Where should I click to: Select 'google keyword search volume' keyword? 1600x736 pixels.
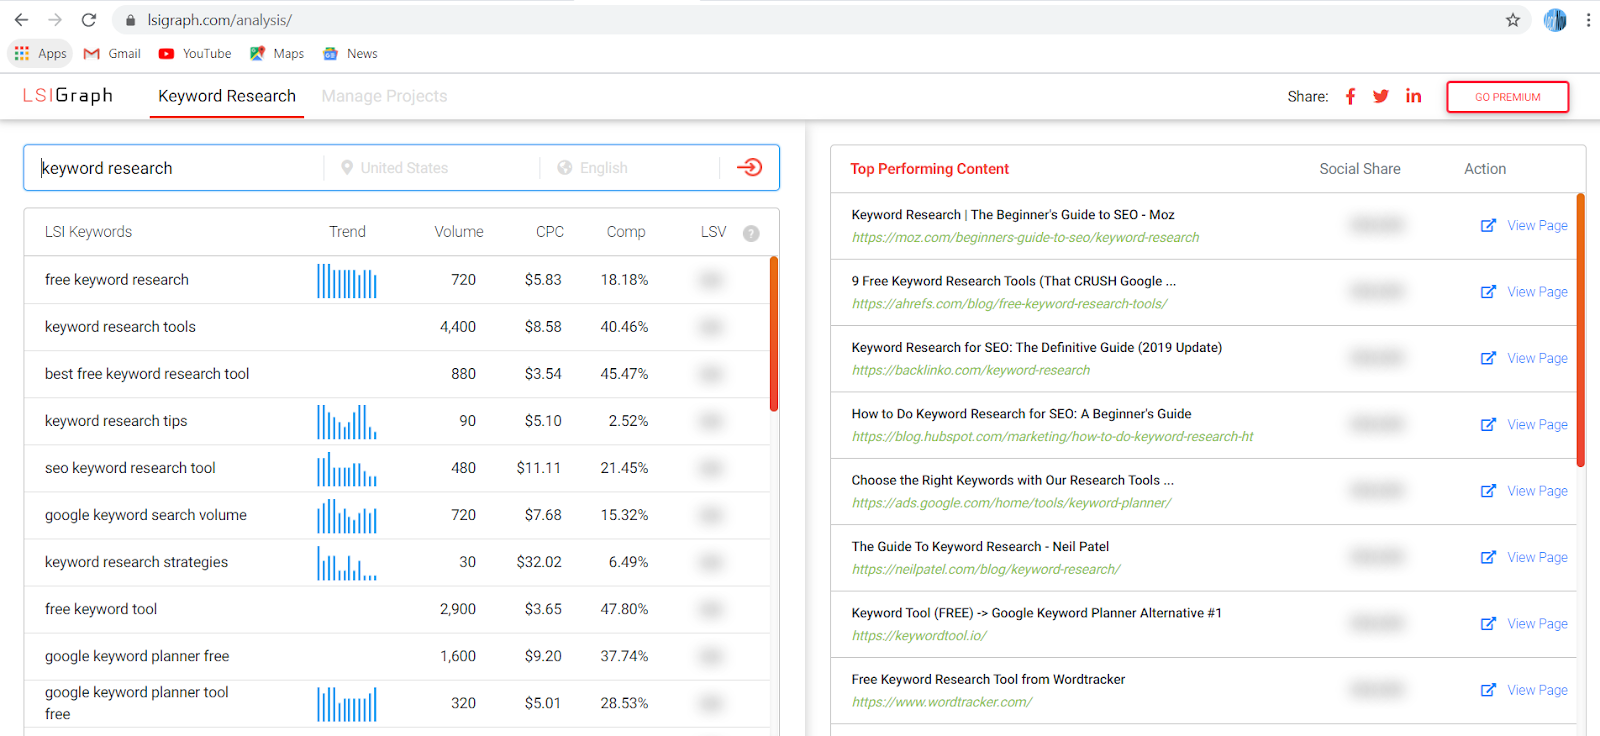(146, 515)
